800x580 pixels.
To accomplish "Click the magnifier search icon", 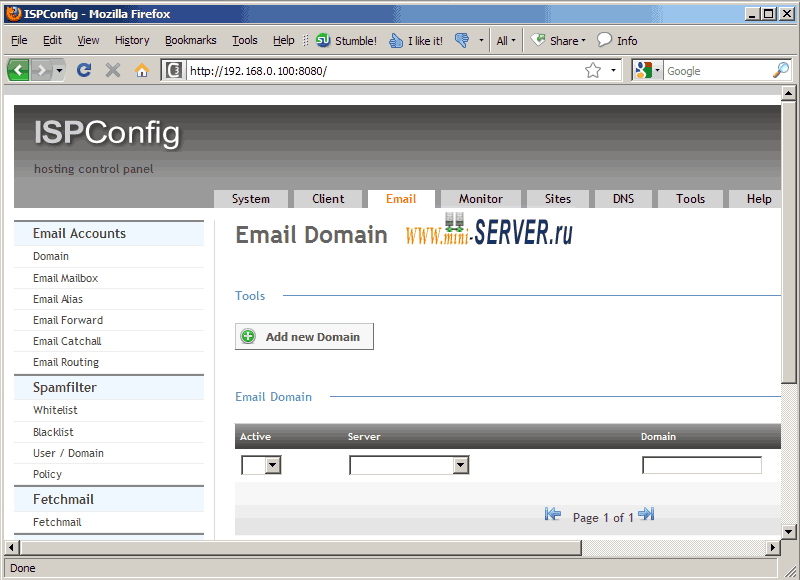I will coord(781,70).
